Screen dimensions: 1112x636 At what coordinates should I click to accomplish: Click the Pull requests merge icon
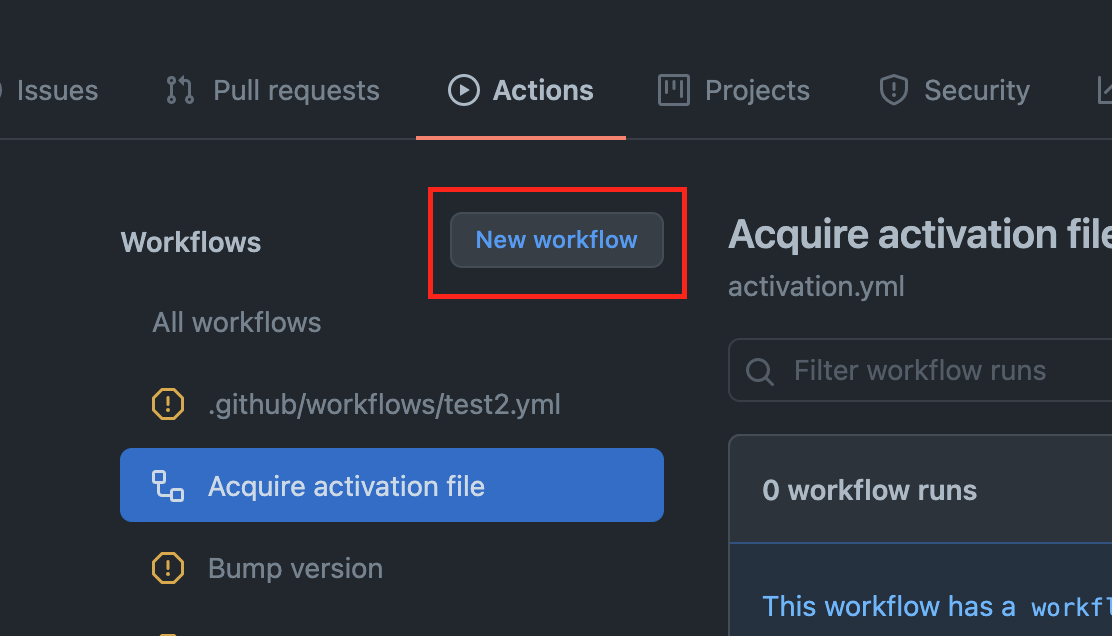[x=179, y=90]
